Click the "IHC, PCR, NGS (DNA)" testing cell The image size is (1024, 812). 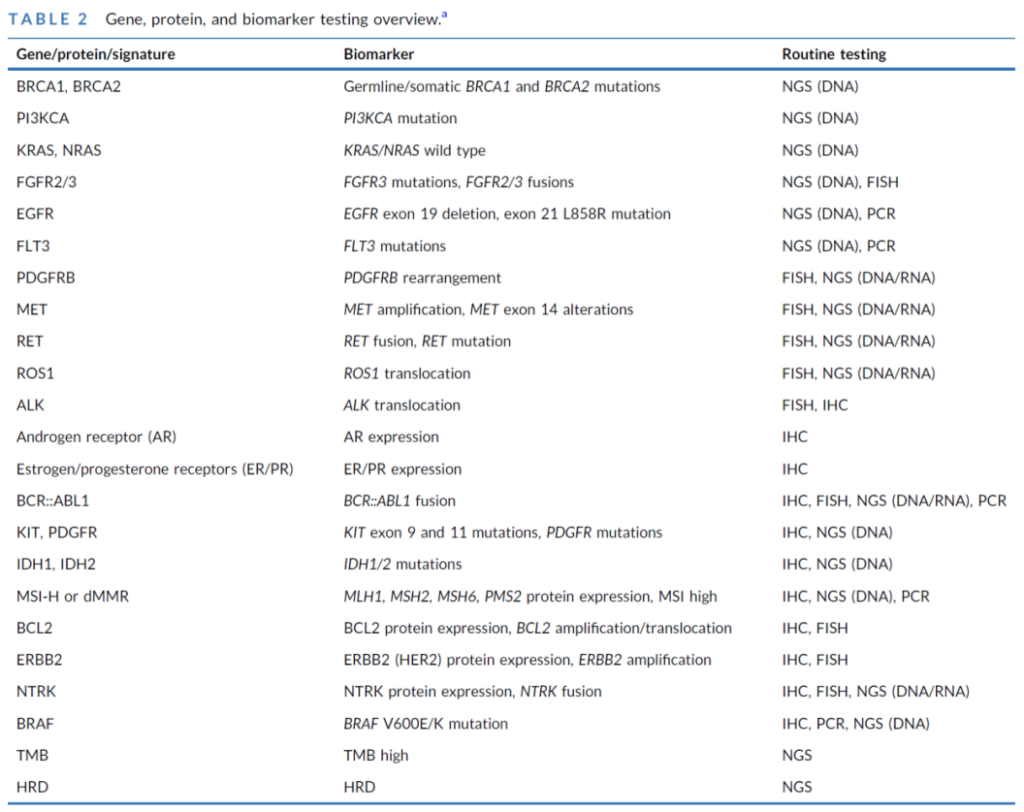click(x=855, y=724)
